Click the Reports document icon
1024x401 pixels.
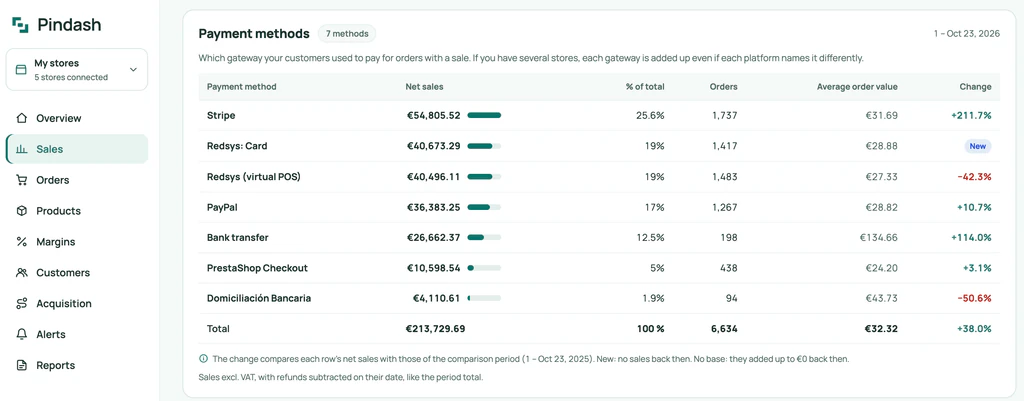coord(22,365)
